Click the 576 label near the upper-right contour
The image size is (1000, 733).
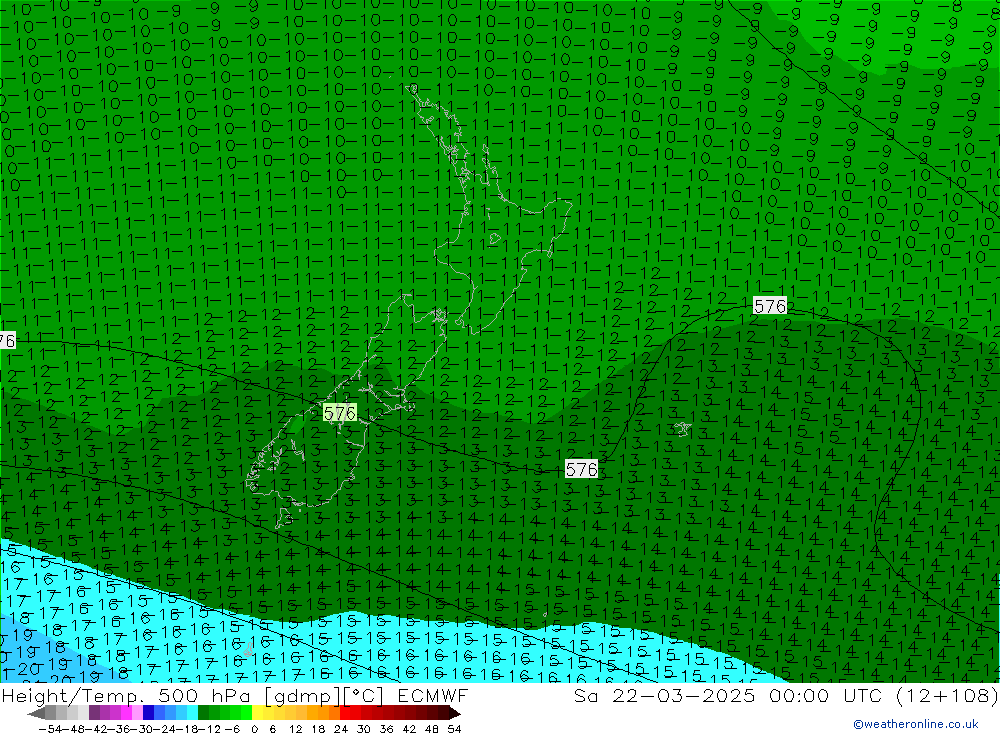(x=770, y=306)
